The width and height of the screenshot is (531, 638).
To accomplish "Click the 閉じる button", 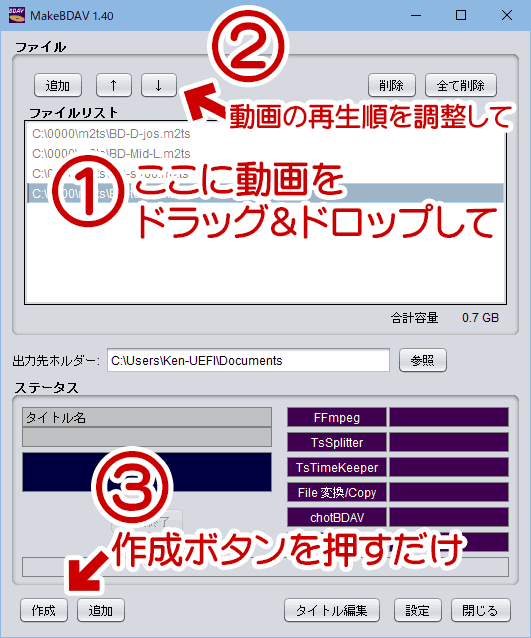I will (x=481, y=610).
